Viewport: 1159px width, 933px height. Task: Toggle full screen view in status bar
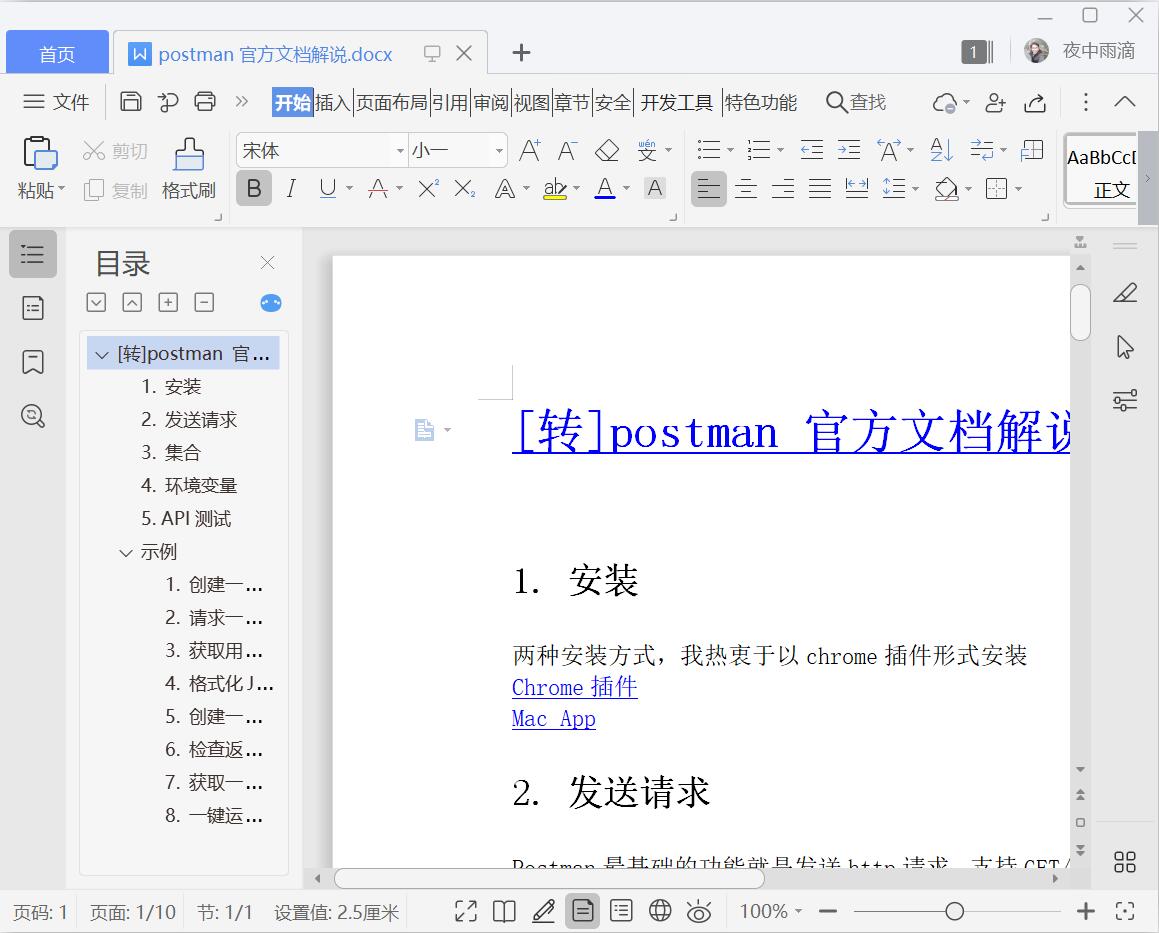coord(466,911)
